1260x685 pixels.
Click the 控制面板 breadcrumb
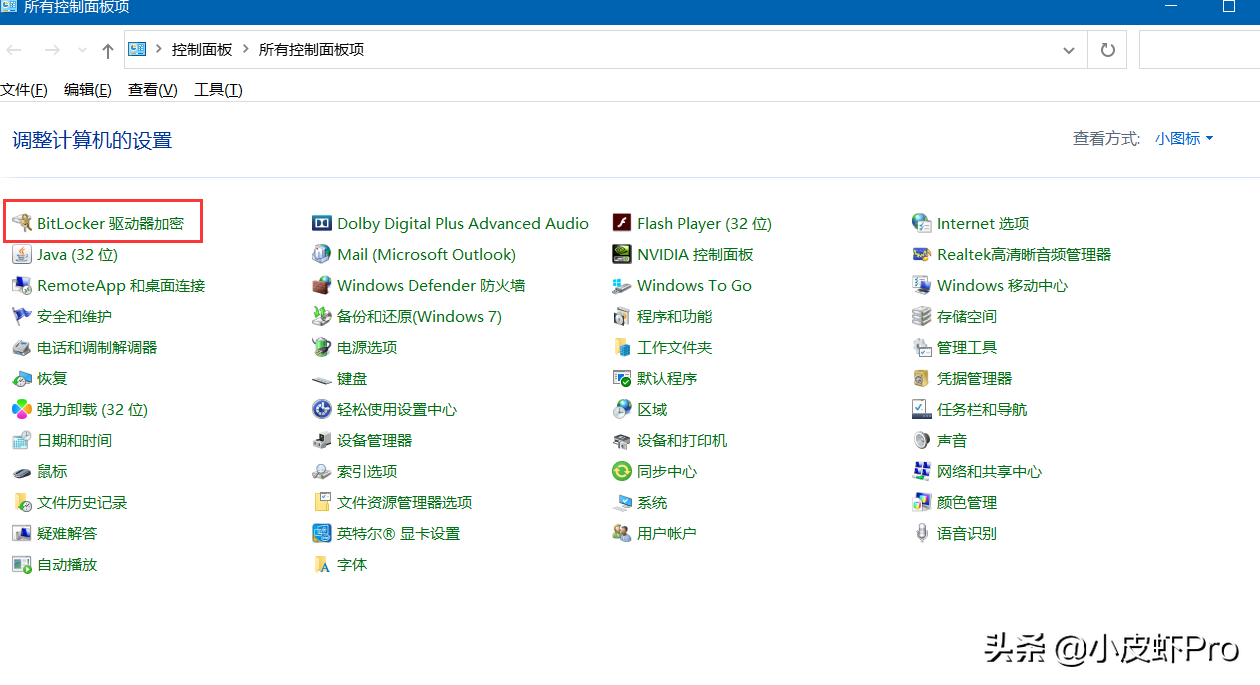pyautogui.click(x=202, y=49)
